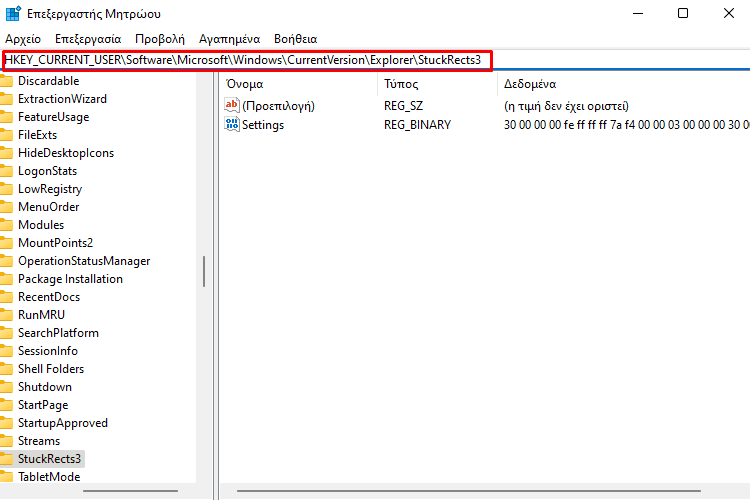Sort by the Δεδομένα column header
Image resolution: width=750 pixels, height=500 pixels.
[x=624, y=84]
